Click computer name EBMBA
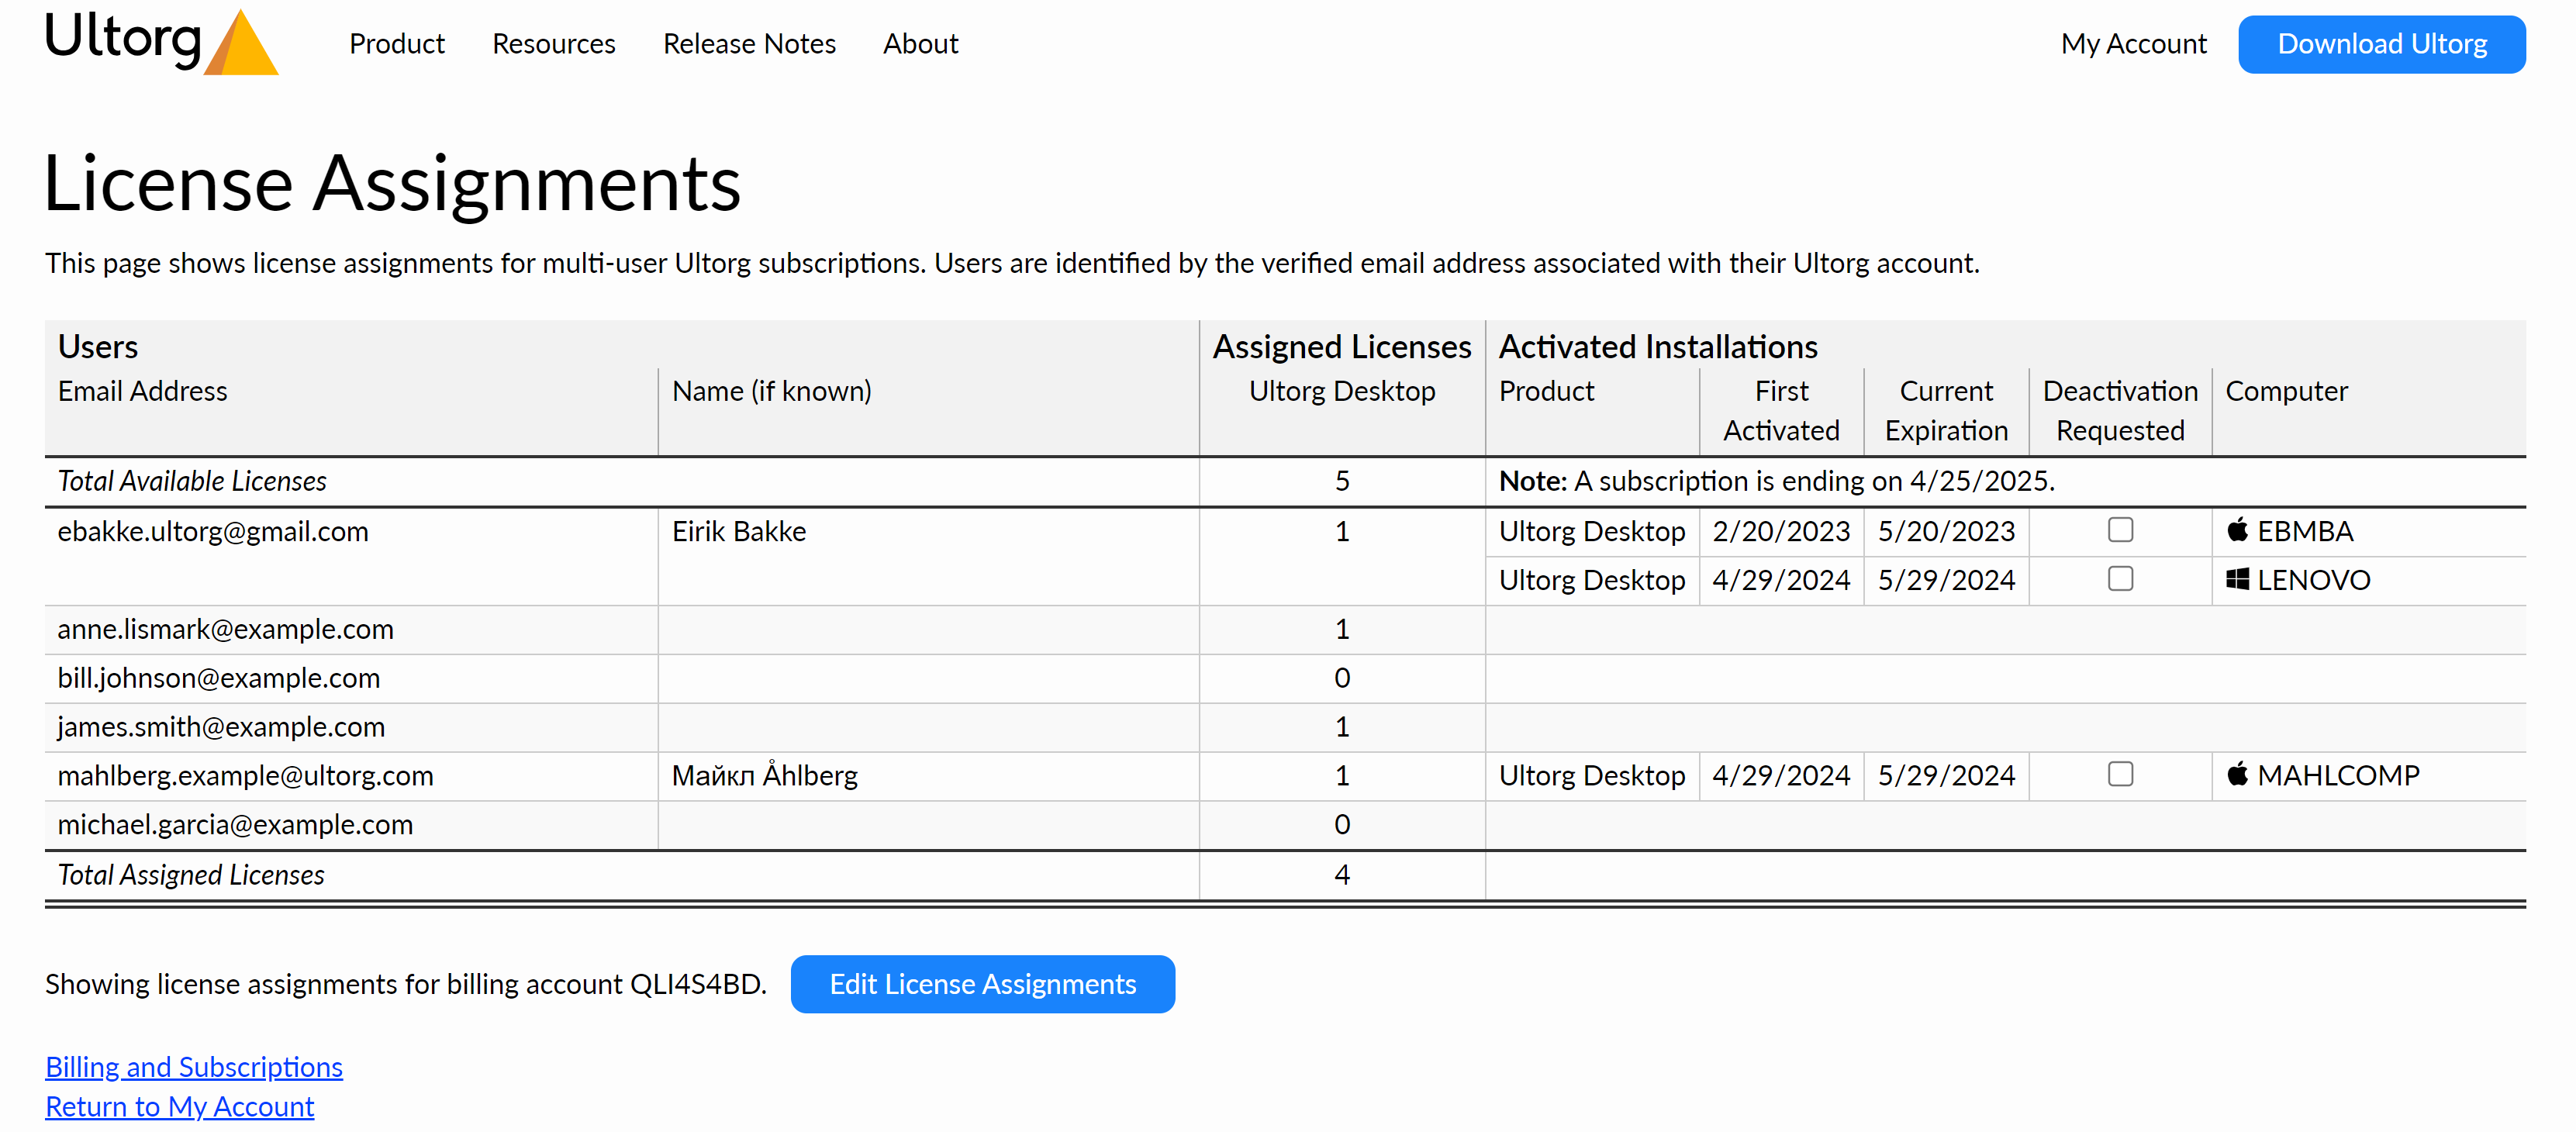The height and width of the screenshot is (1132, 2576). point(2305,531)
